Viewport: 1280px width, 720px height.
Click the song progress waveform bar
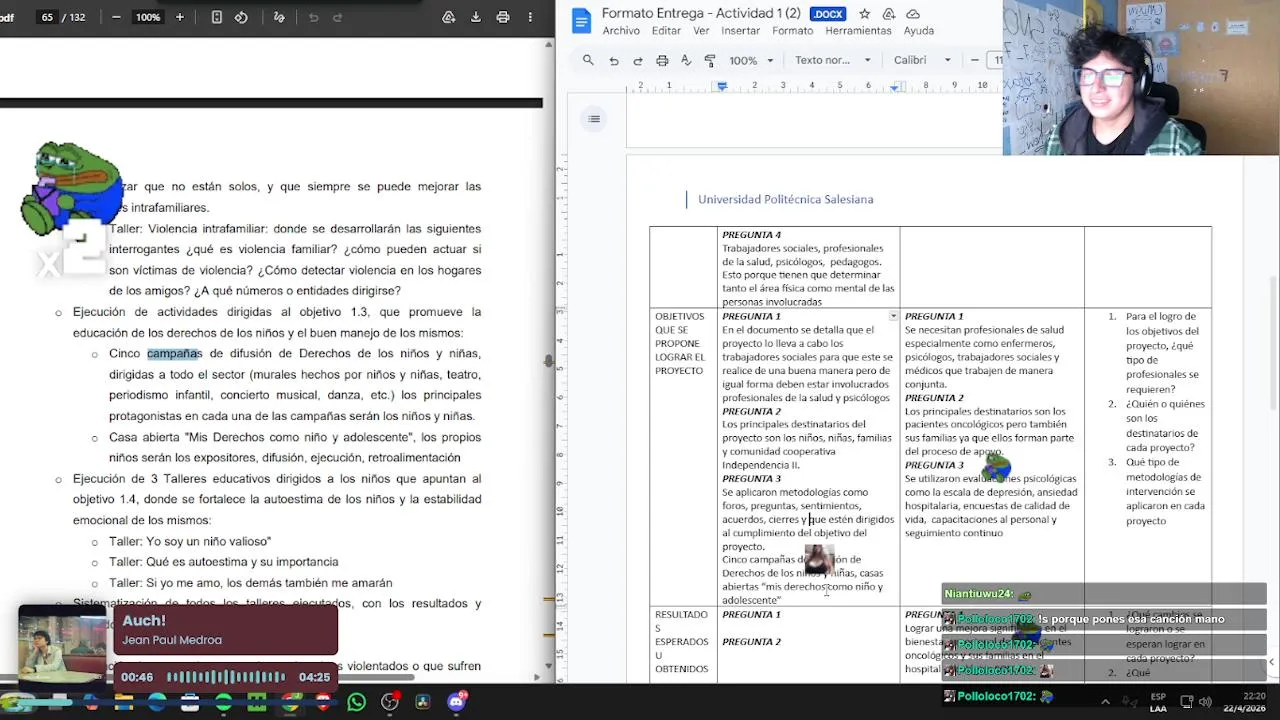click(226, 677)
